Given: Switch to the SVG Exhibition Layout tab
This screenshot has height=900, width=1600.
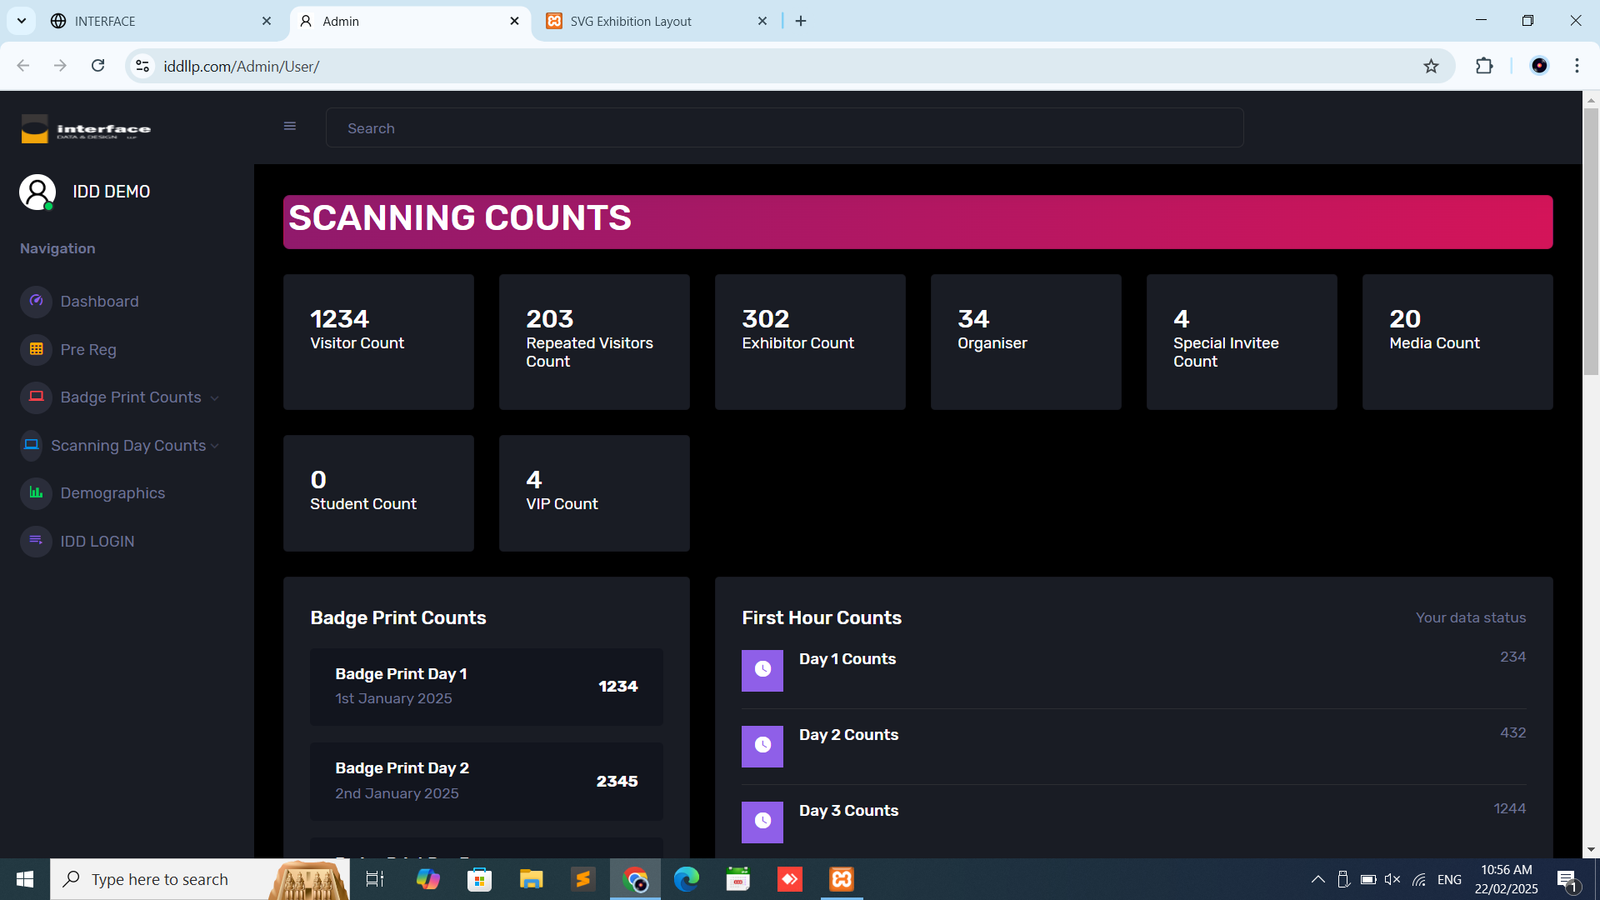Looking at the screenshot, I should click(x=630, y=21).
